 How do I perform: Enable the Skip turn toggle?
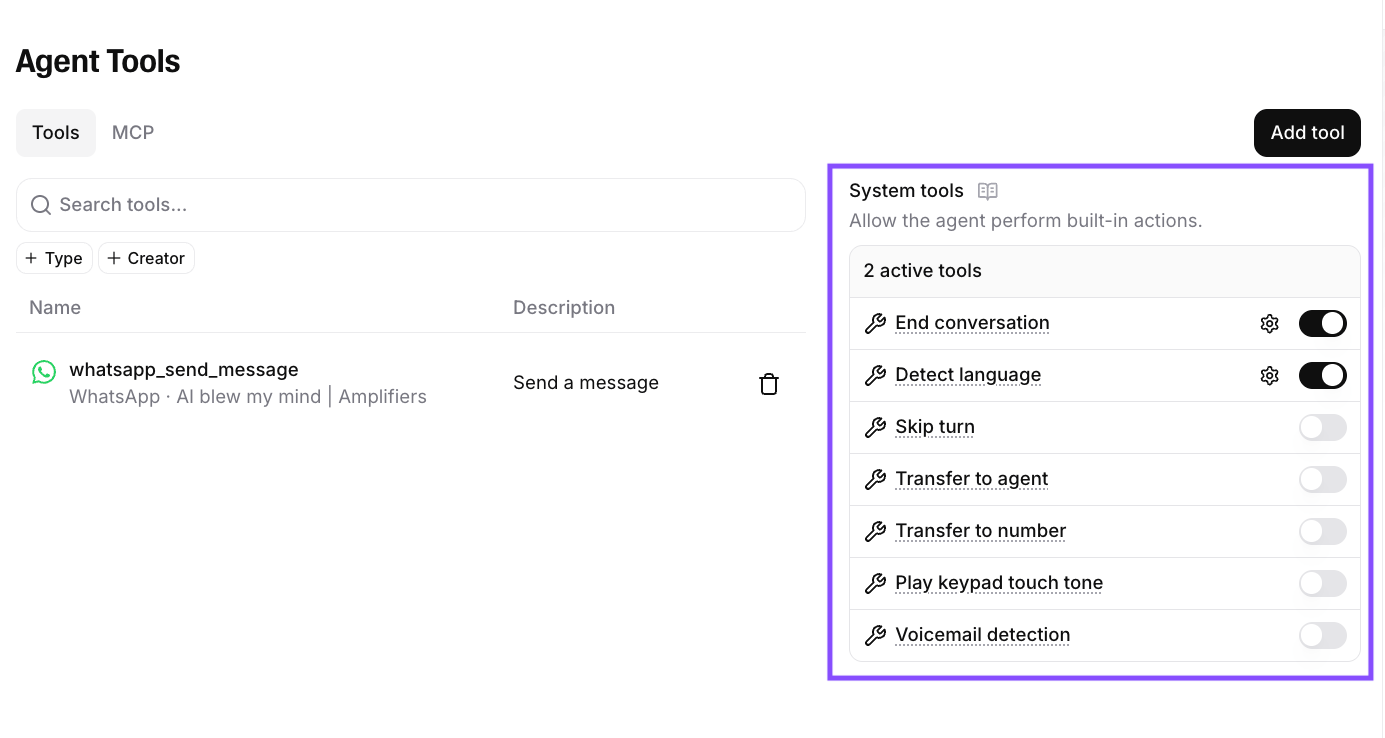(1322, 428)
